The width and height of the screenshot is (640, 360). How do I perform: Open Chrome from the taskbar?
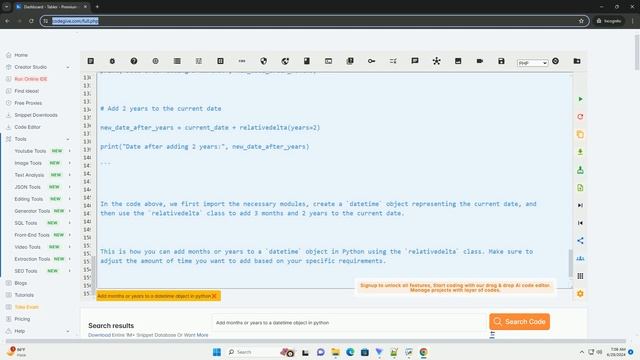[x=423, y=352]
